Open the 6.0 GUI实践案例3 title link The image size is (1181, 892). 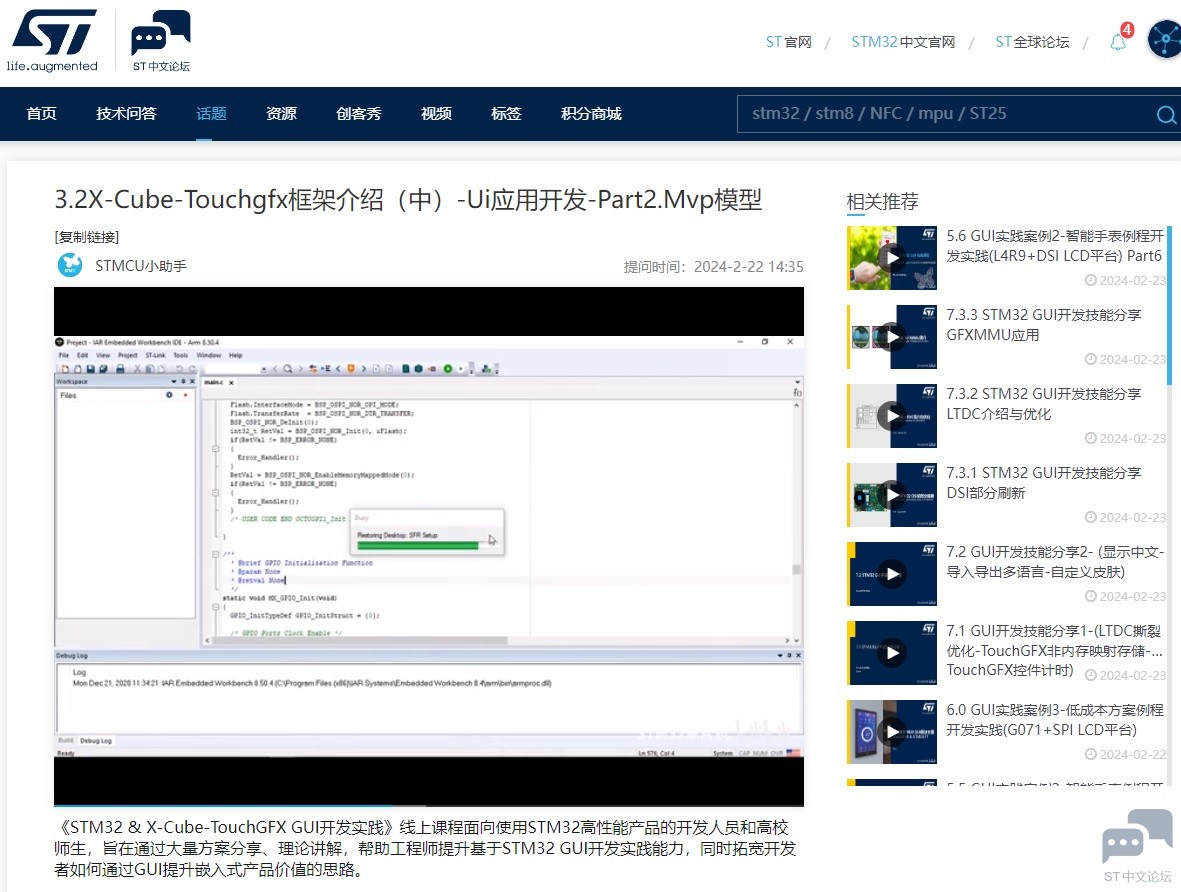[1054, 719]
